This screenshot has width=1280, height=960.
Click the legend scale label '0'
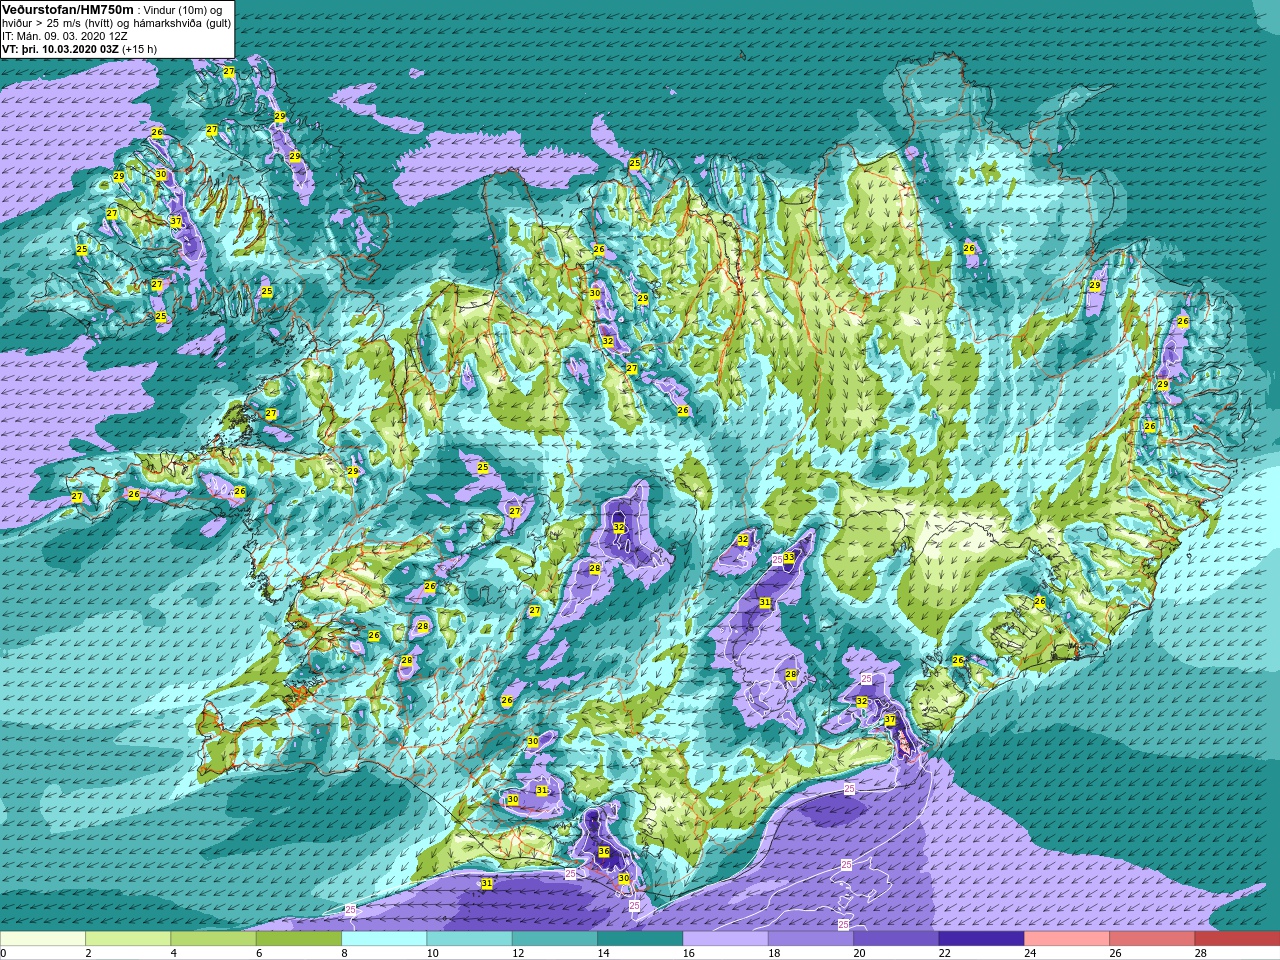point(4,953)
